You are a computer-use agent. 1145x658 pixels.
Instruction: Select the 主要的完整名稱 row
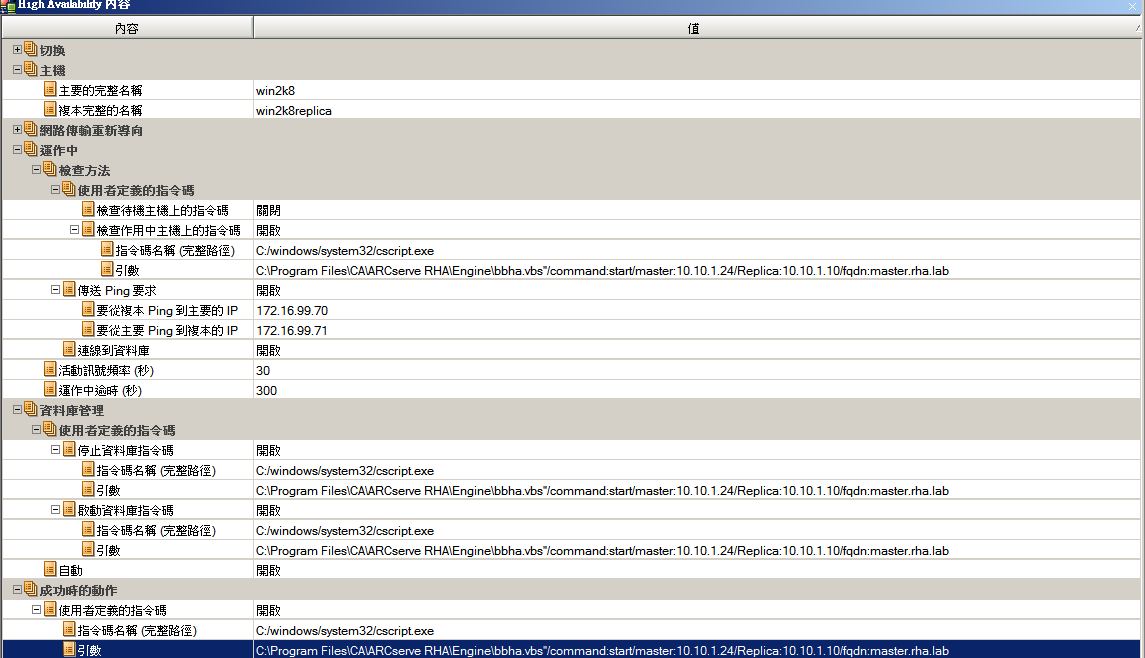pyautogui.click(x=101, y=91)
